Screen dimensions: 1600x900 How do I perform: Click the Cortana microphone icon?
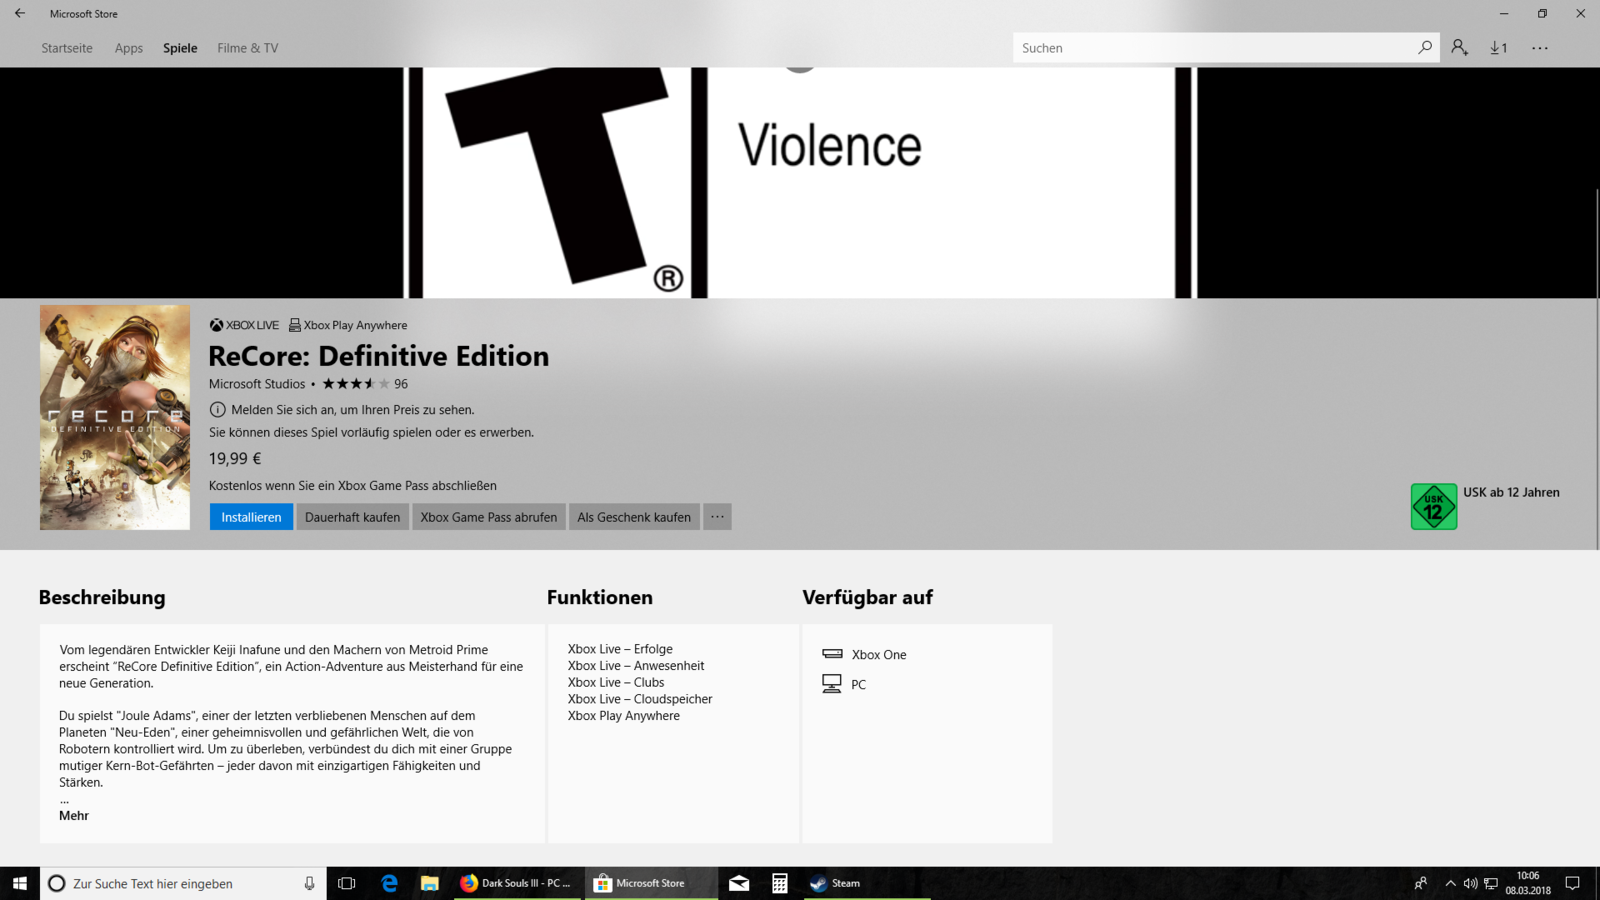tap(309, 883)
